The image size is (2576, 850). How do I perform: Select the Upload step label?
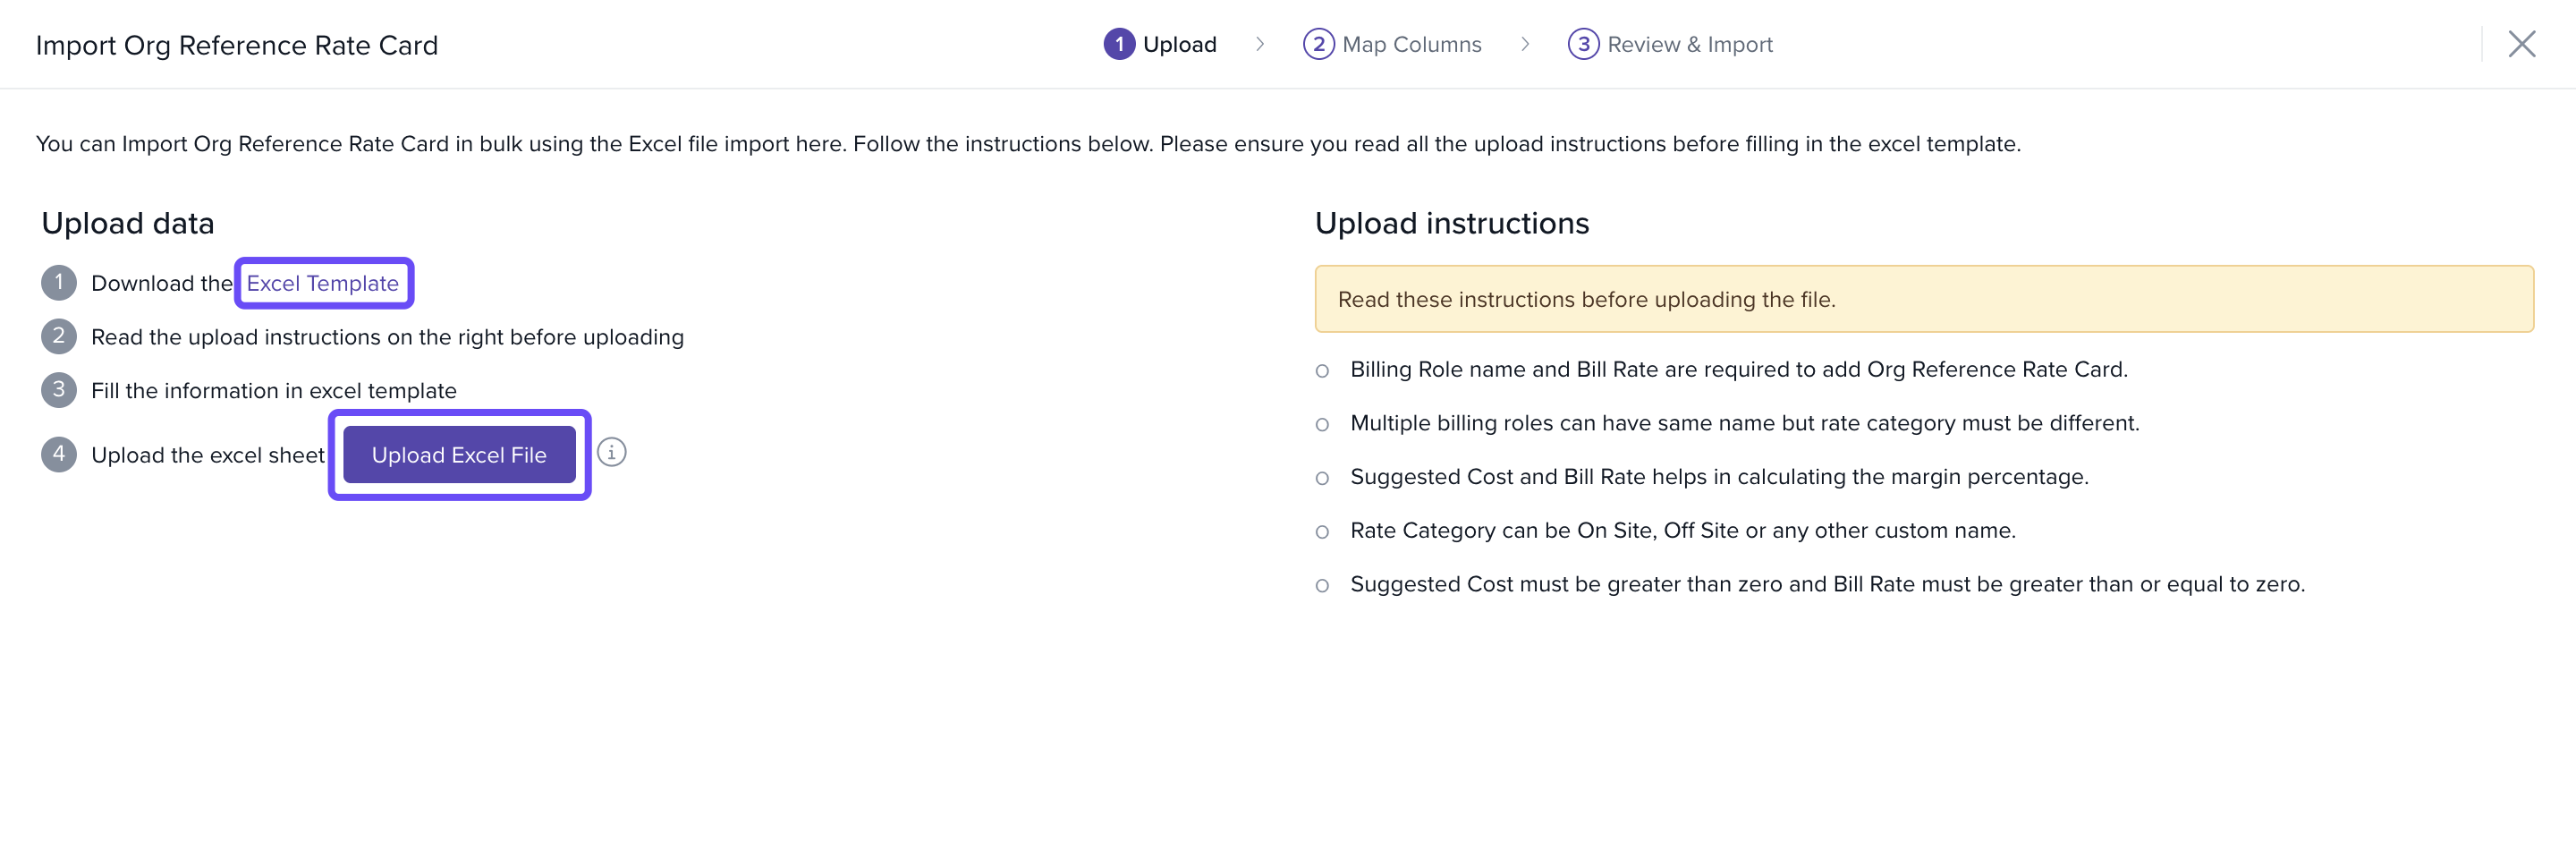coord(1179,44)
